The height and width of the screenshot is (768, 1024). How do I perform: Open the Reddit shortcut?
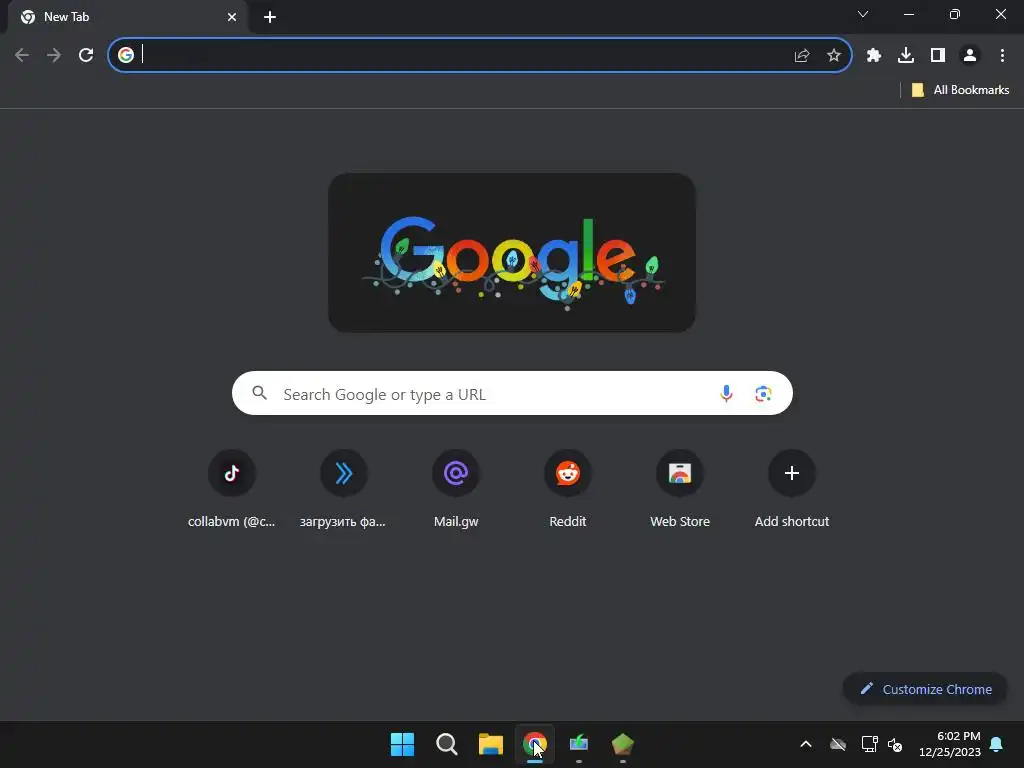tap(568, 489)
